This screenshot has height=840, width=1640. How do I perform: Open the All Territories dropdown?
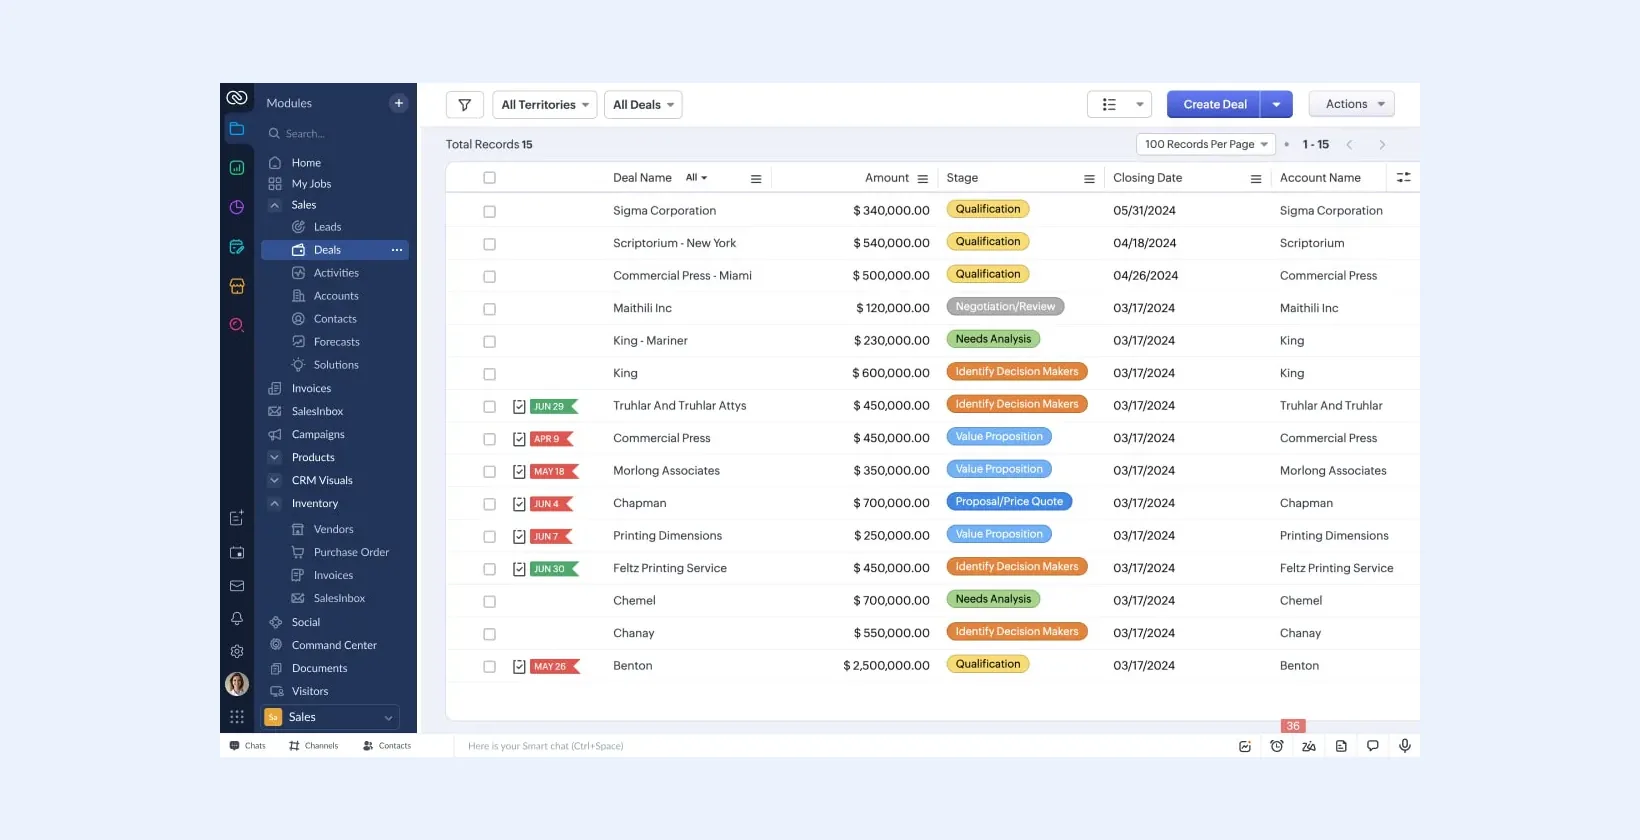545,105
